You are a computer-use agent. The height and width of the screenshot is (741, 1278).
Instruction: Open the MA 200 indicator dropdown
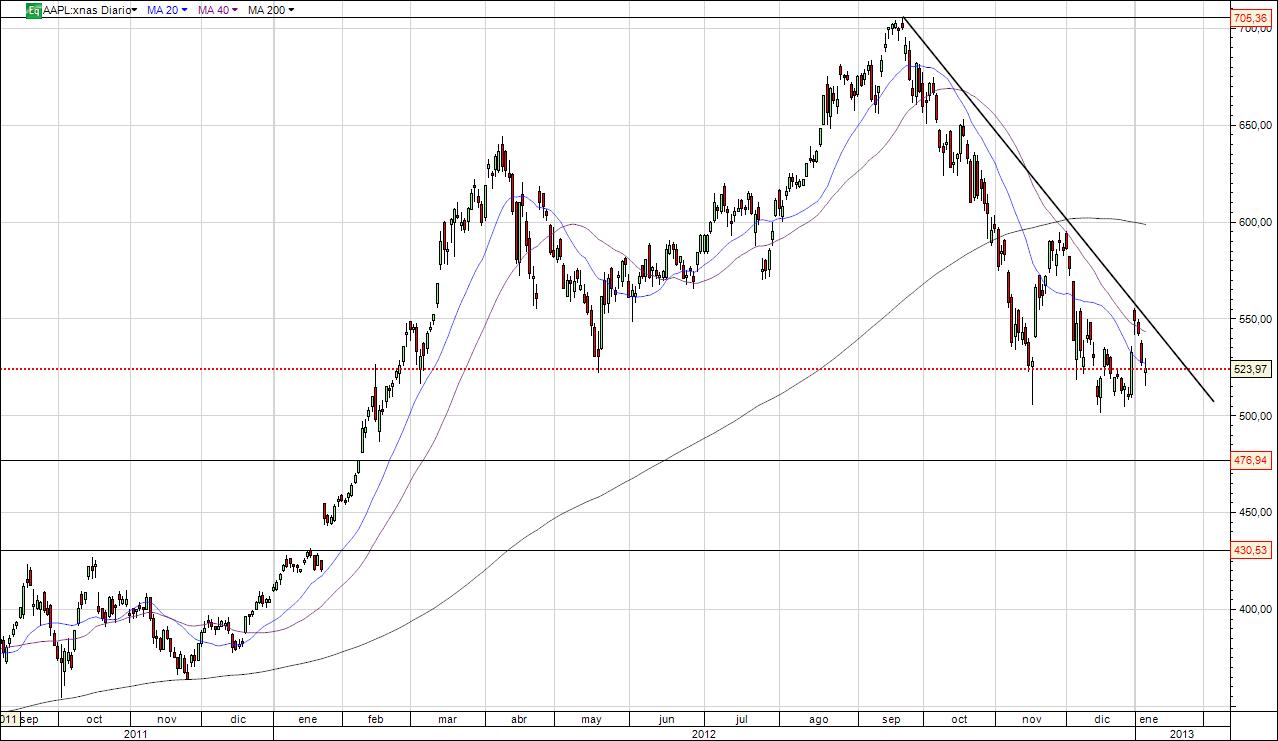click(x=270, y=10)
